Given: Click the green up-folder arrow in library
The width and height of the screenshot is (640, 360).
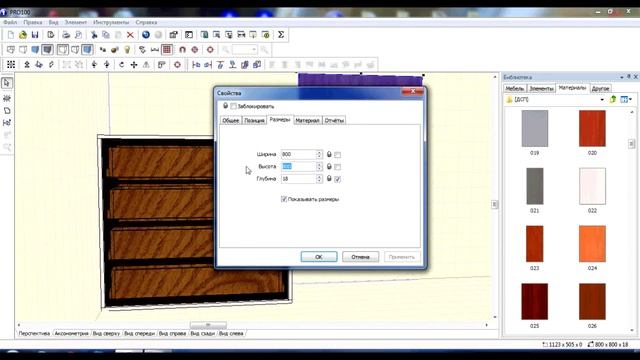Looking at the screenshot, I should pos(613,99).
